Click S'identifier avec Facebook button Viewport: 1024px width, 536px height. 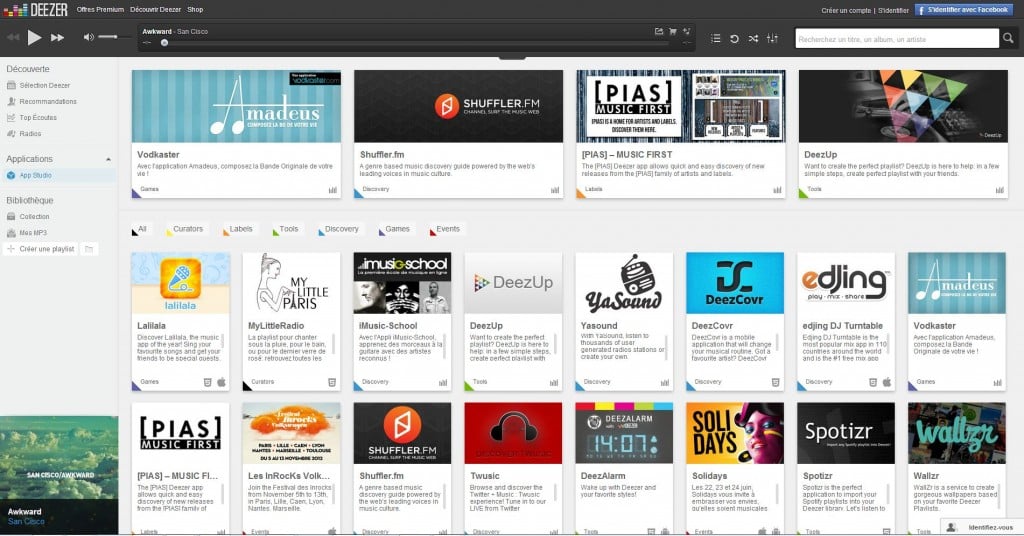point(964,10)
